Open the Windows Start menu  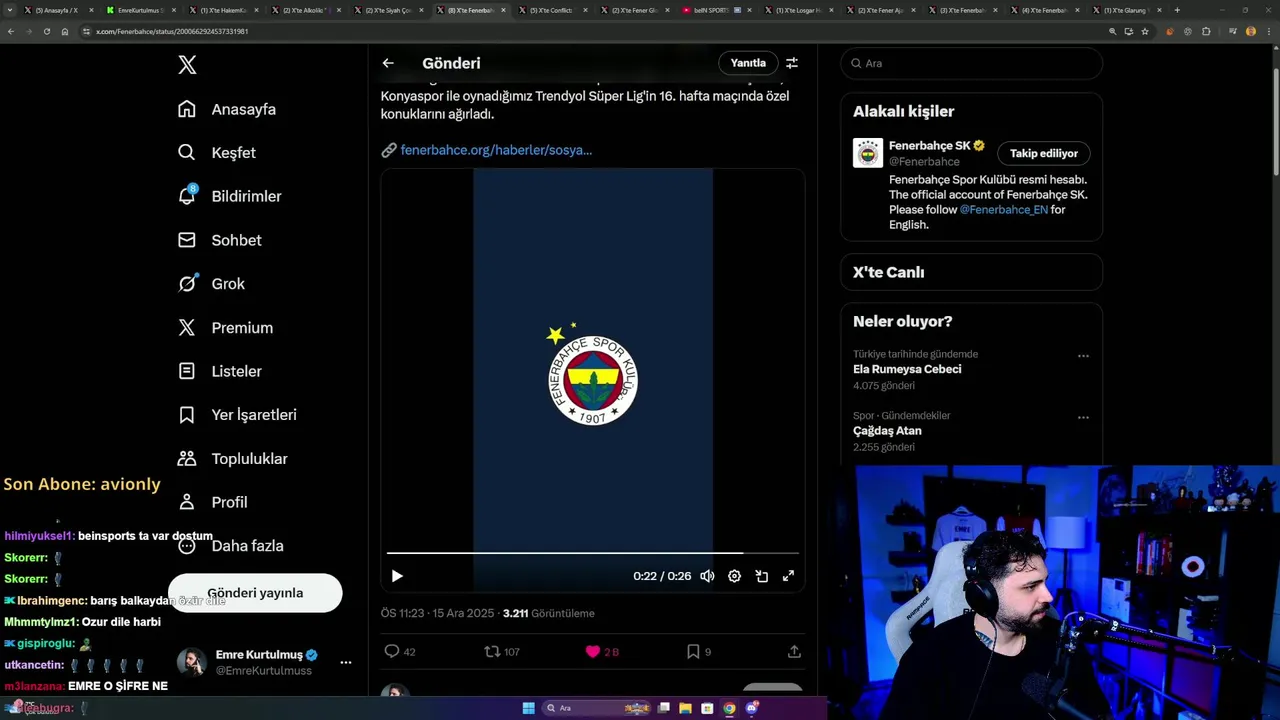[528, 708]
